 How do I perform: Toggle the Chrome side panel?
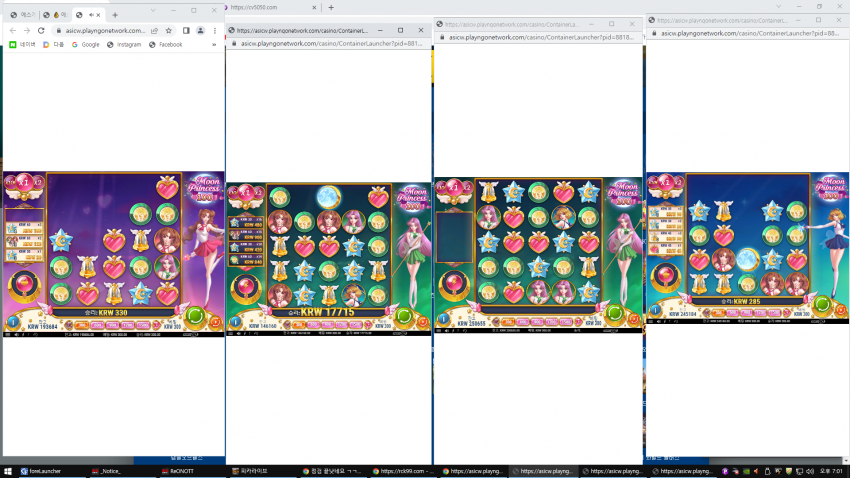point(186,31)
